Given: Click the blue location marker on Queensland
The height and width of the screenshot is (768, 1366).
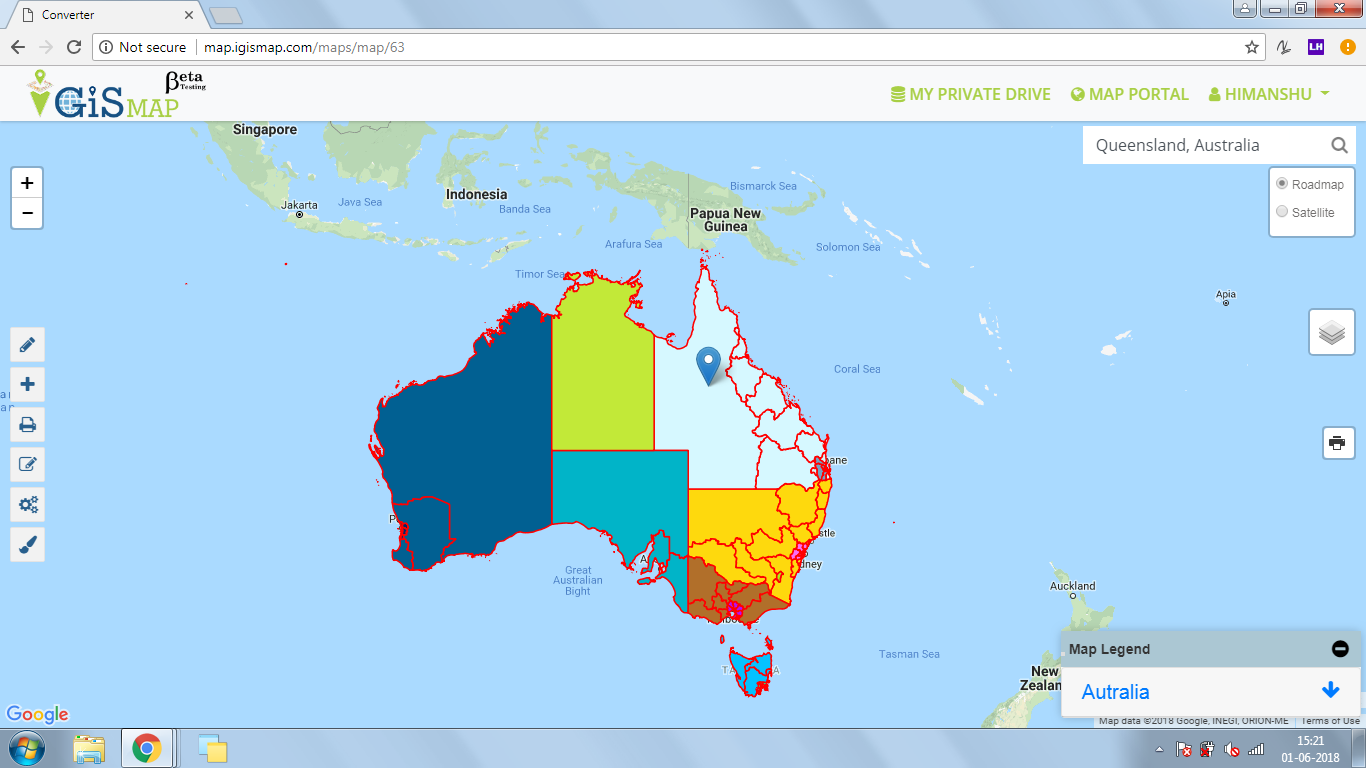Looking at the screenshot, I should point(708,366).
